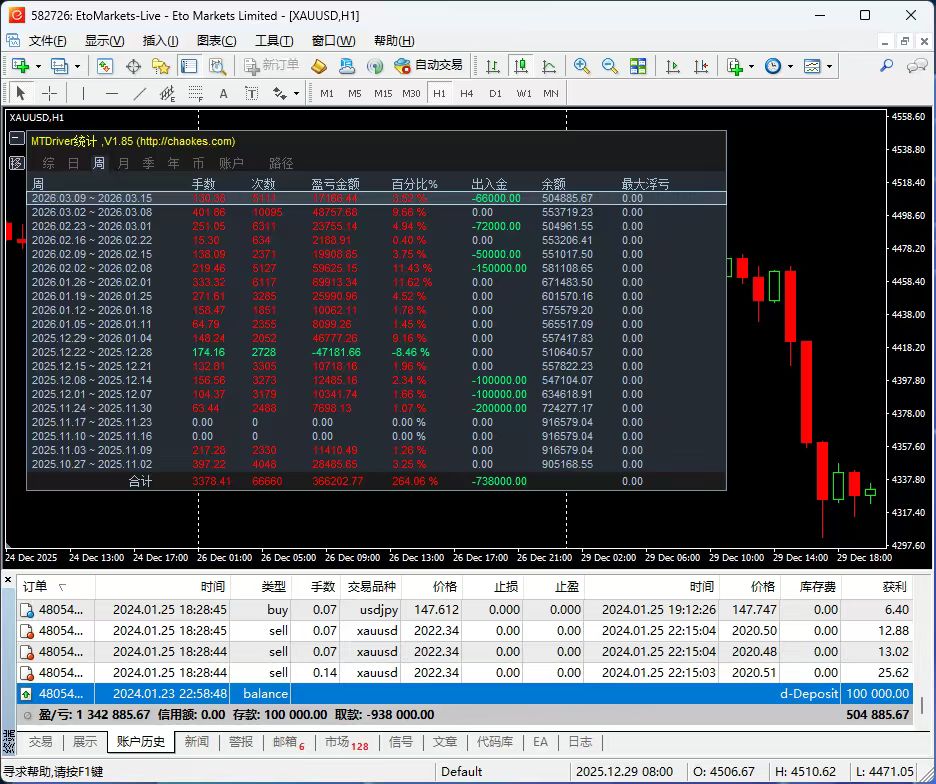Image resolution: width=936 pixels, height=784 pixels.
Task: Zoom in on the chart
Action: 581,66
